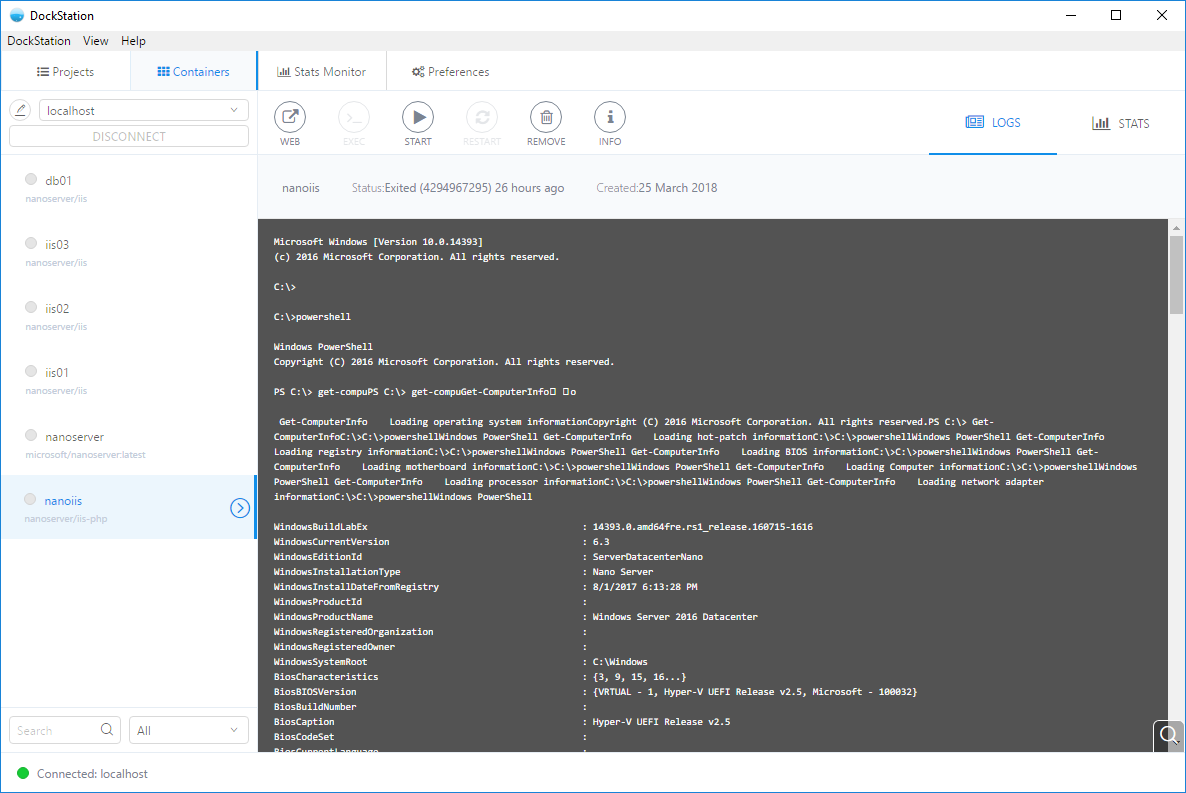
Task: Select the nanoserver container in list
Action: 74,437
